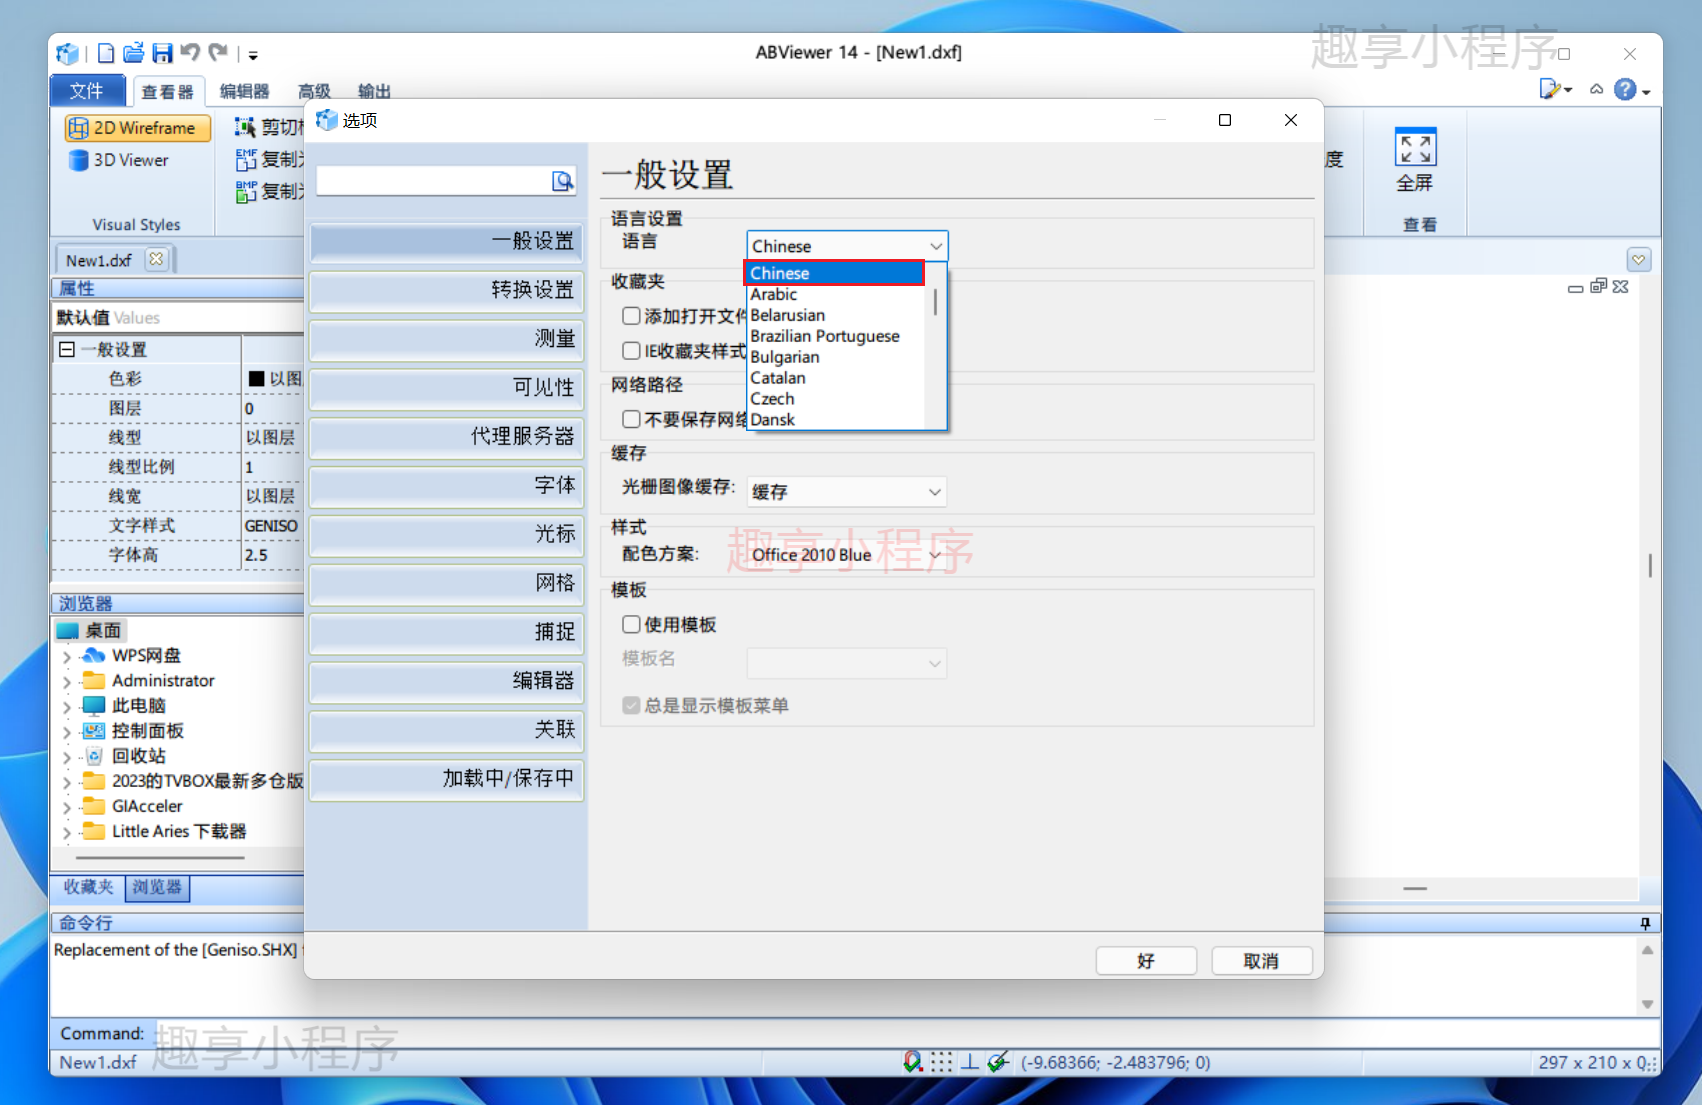Image resolution: width=1702 pixels, height=1105 pixels.
Task: Close the inner drawing window
Action: (1621, 286)
